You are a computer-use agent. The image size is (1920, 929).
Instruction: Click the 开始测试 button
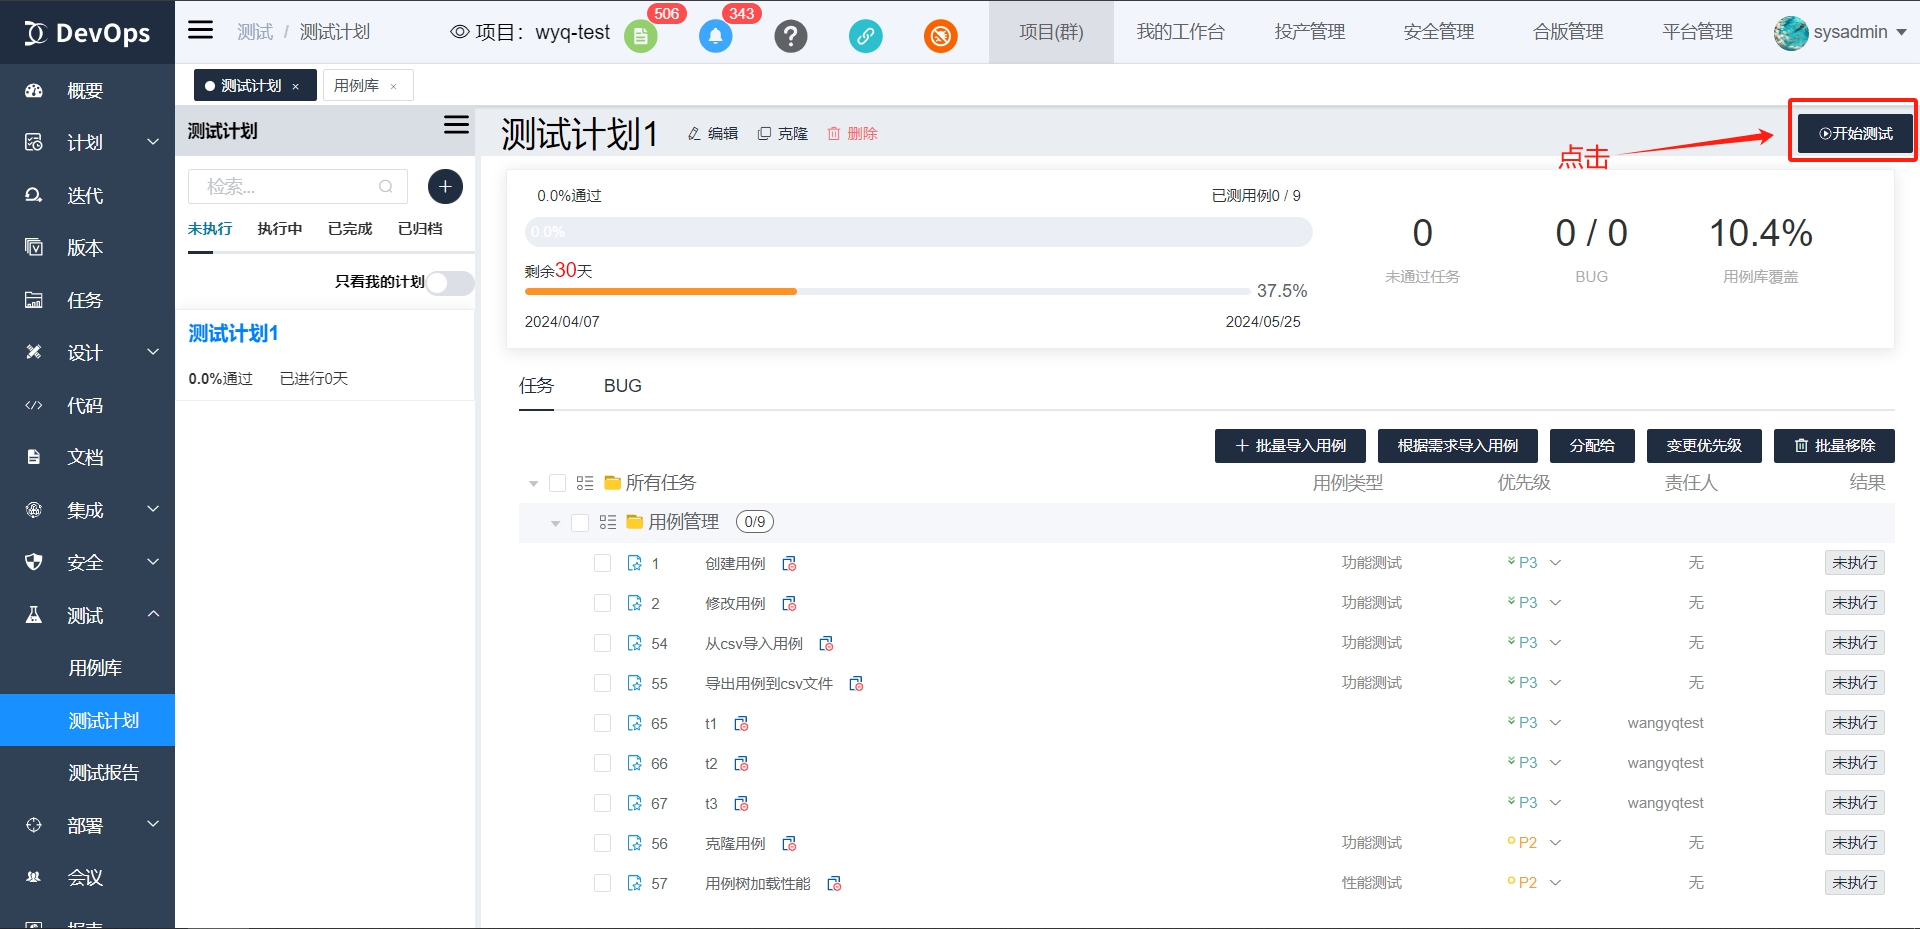(x=1855, y=133)
